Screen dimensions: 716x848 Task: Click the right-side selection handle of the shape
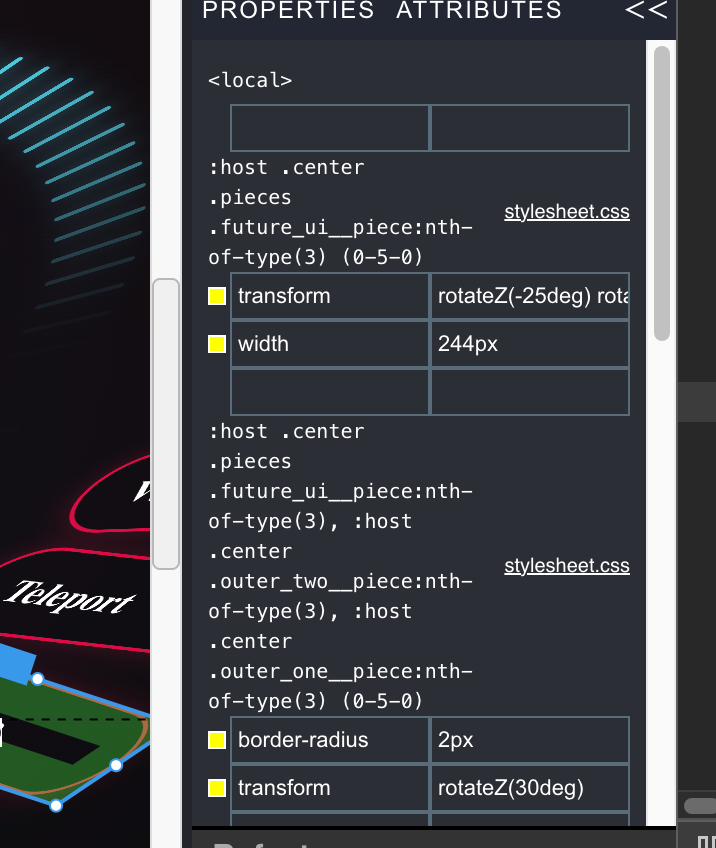click(x=116, y=765)
